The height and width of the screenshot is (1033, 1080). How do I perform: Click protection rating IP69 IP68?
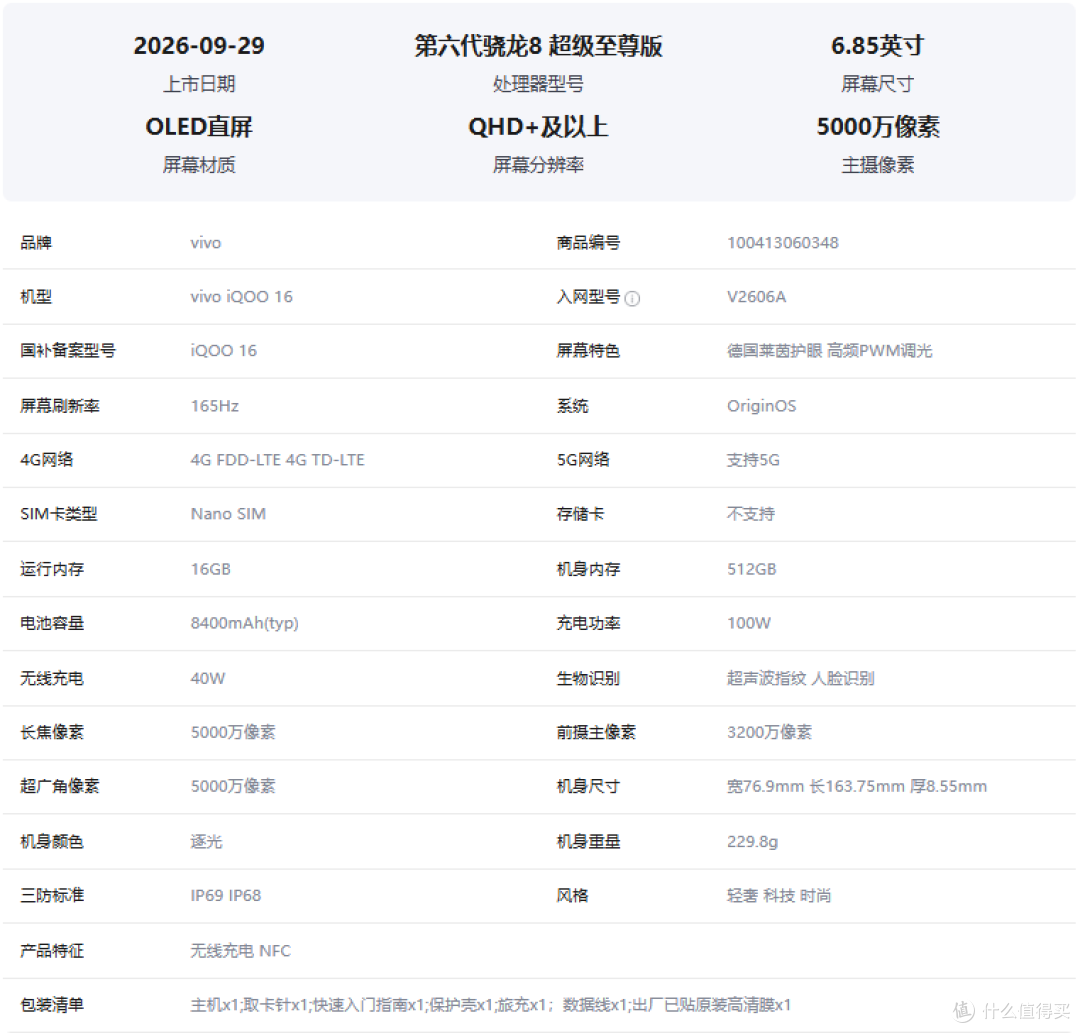[x=225, y=895]
